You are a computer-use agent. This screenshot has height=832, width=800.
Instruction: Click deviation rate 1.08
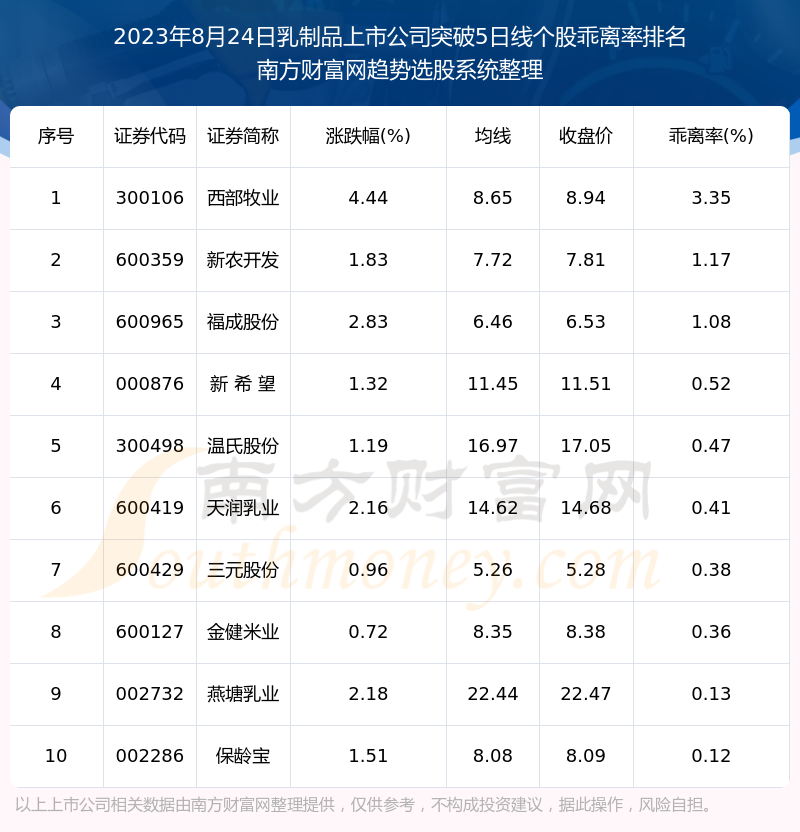(711, 322)
